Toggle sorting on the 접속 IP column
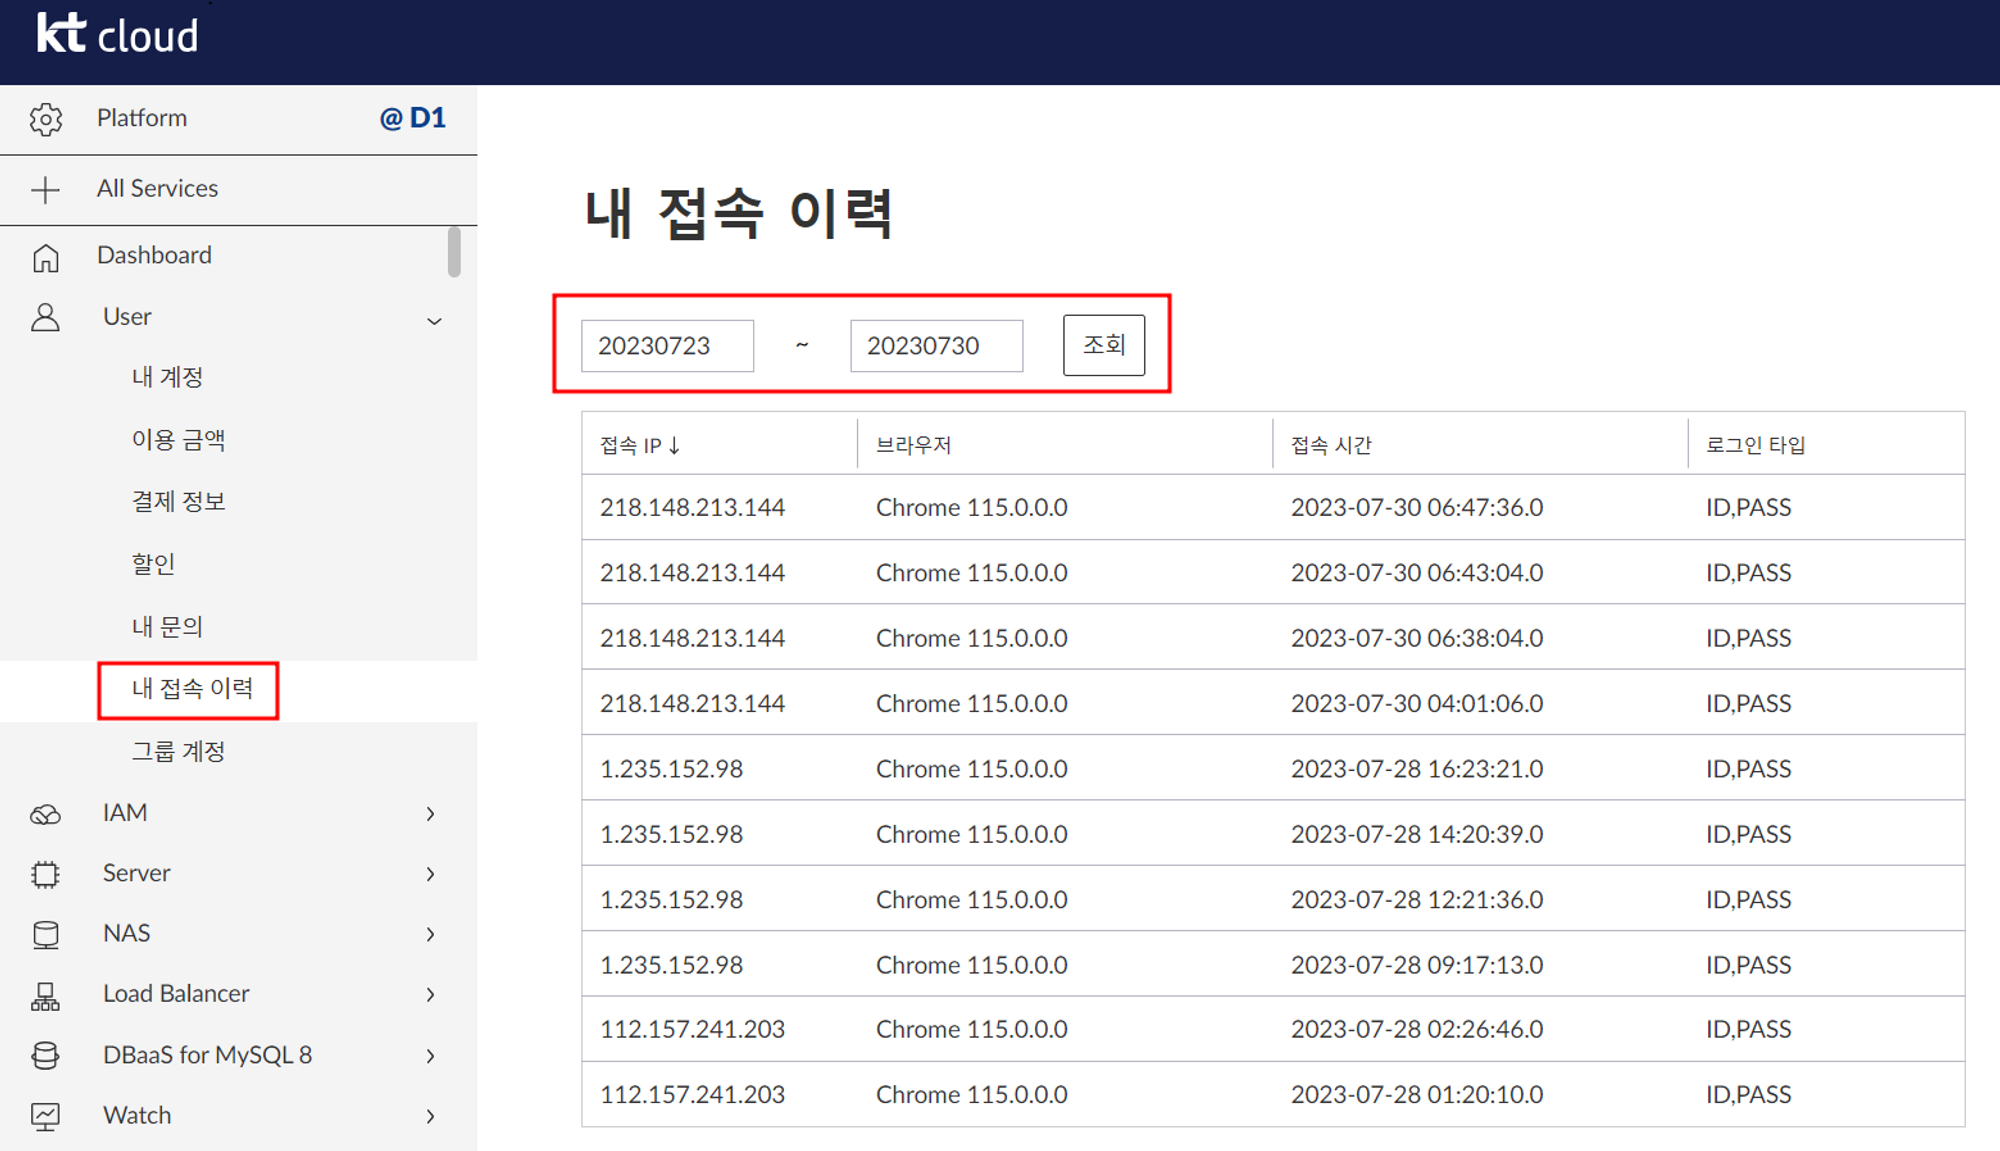Screen dimensions: 2000x1151 640,445
